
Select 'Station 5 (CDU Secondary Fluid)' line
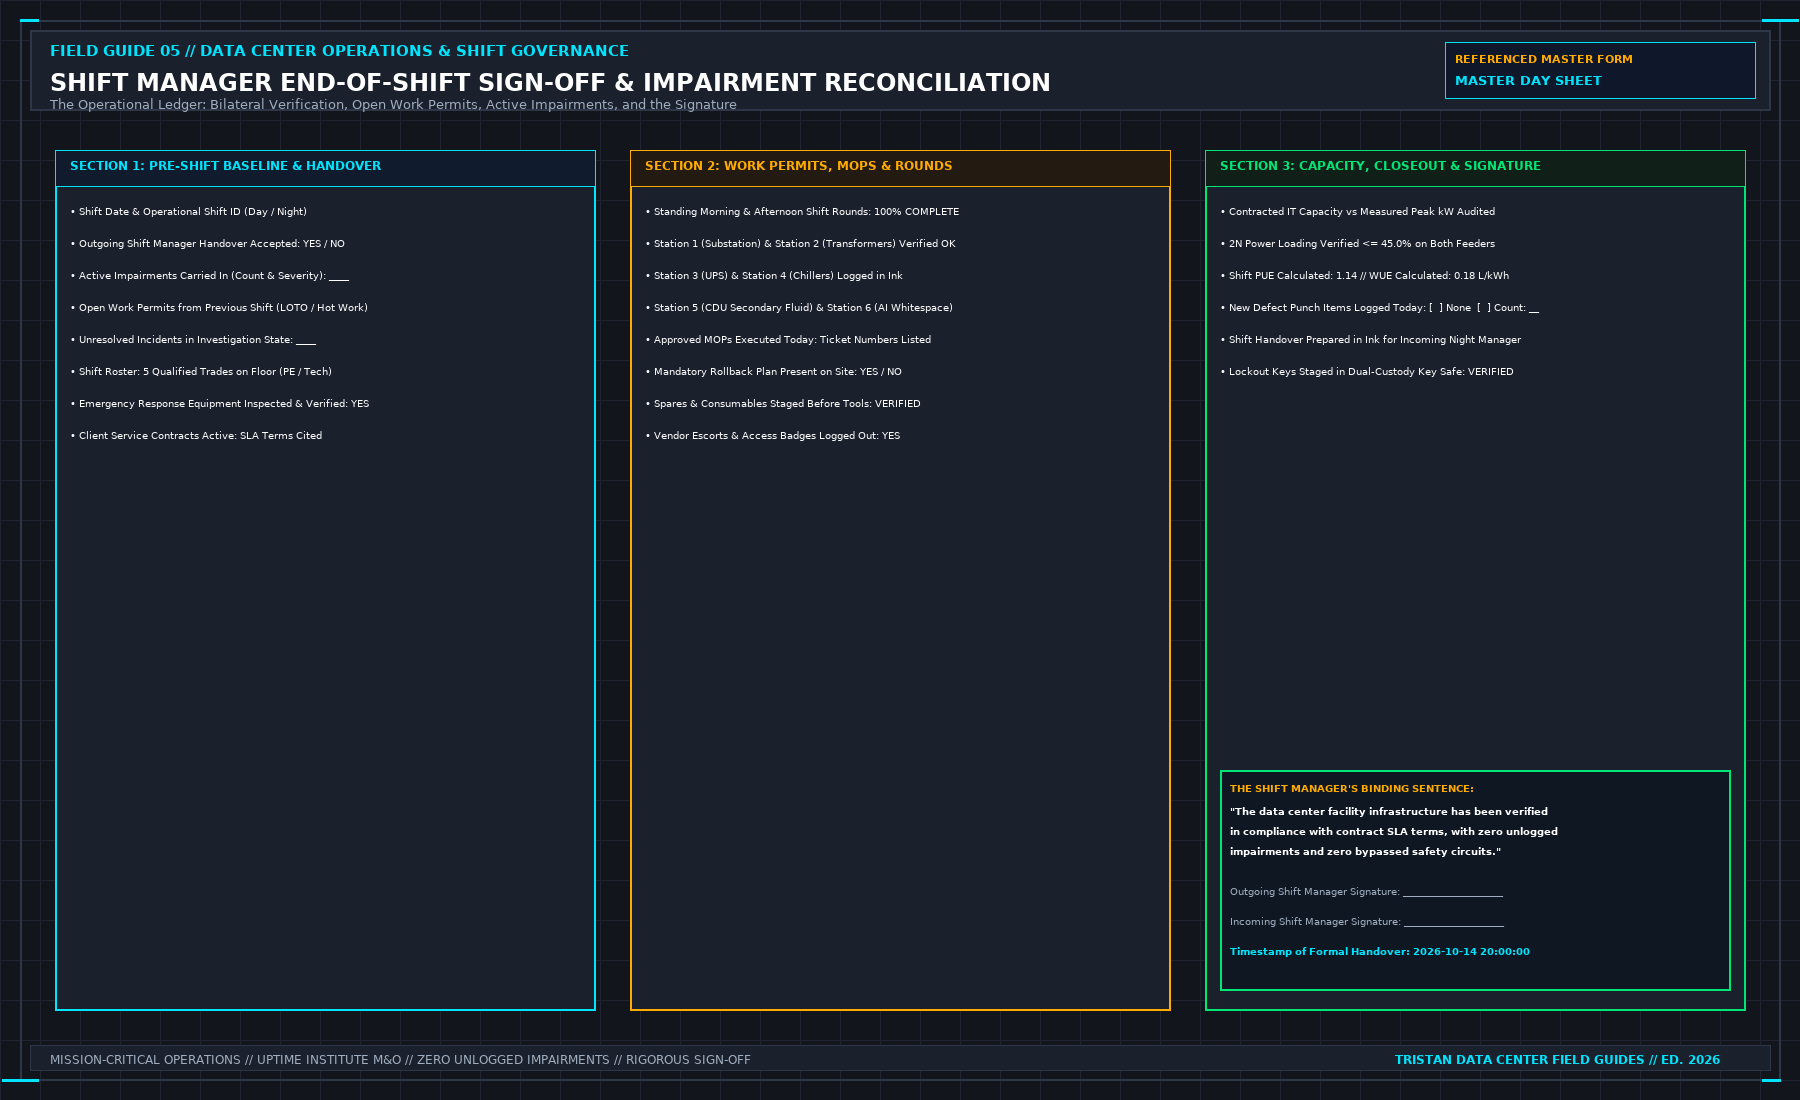click(x=799, y=308)
